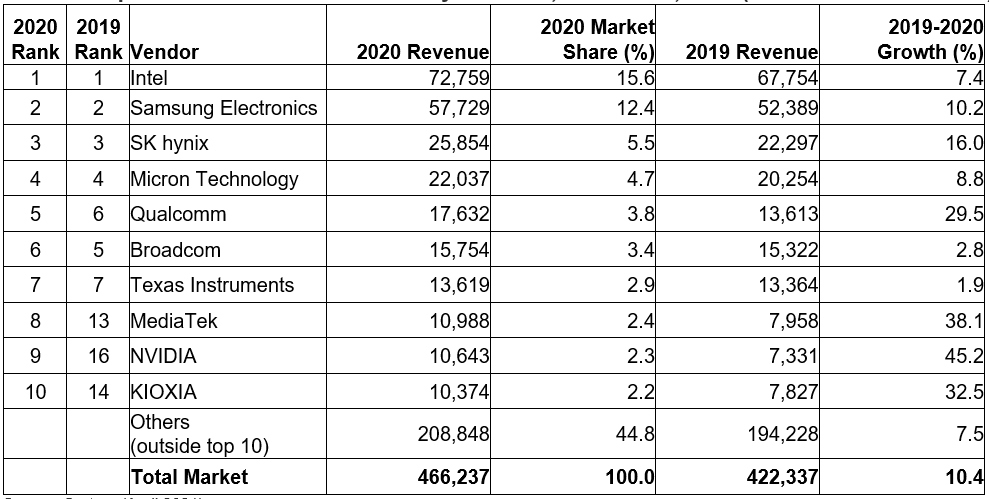
Task: Click Others market share 44.8
Action: [633, 434]
